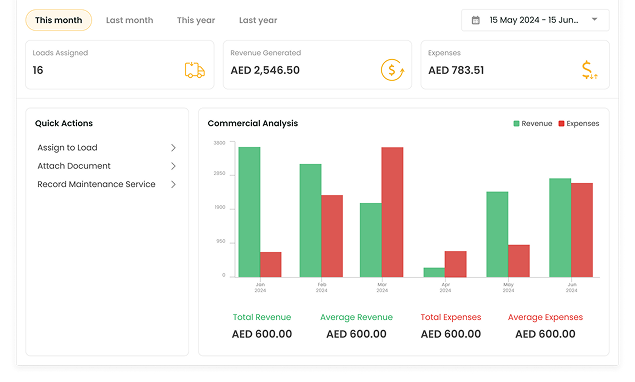Click Assign to Load quick action
The image size is (635, 382).
tap(107, 148)
